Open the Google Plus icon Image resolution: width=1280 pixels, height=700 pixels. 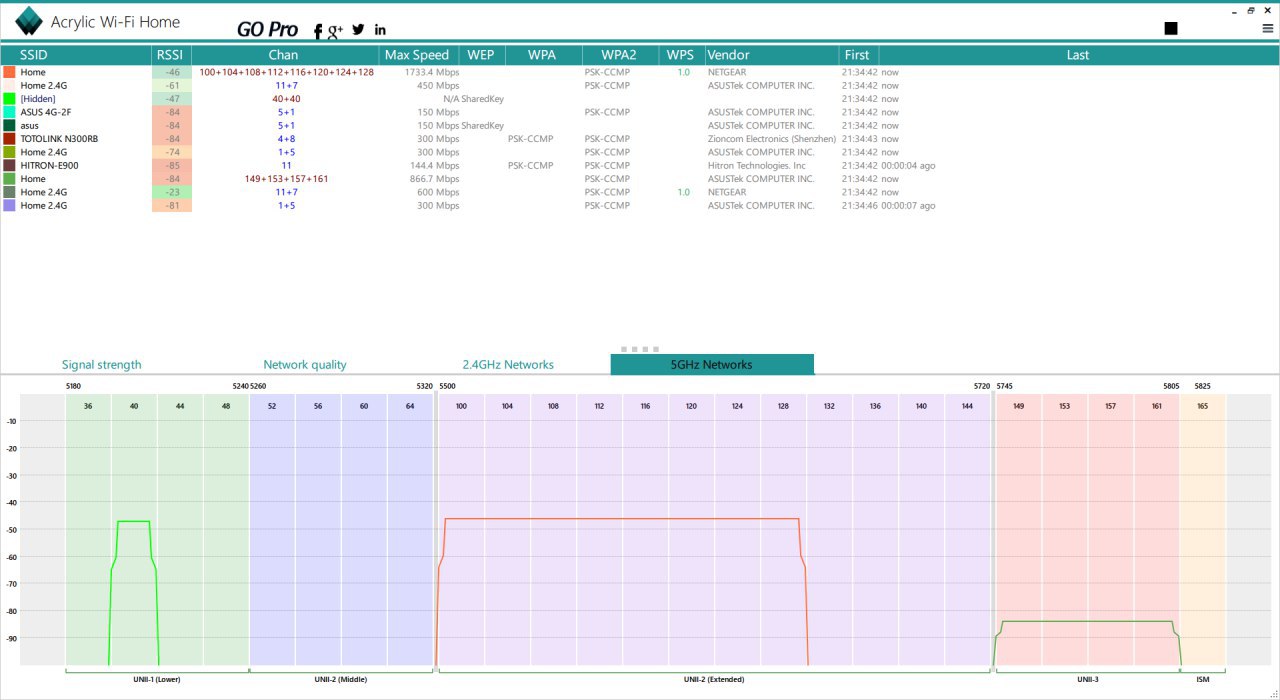pos(336,30)
